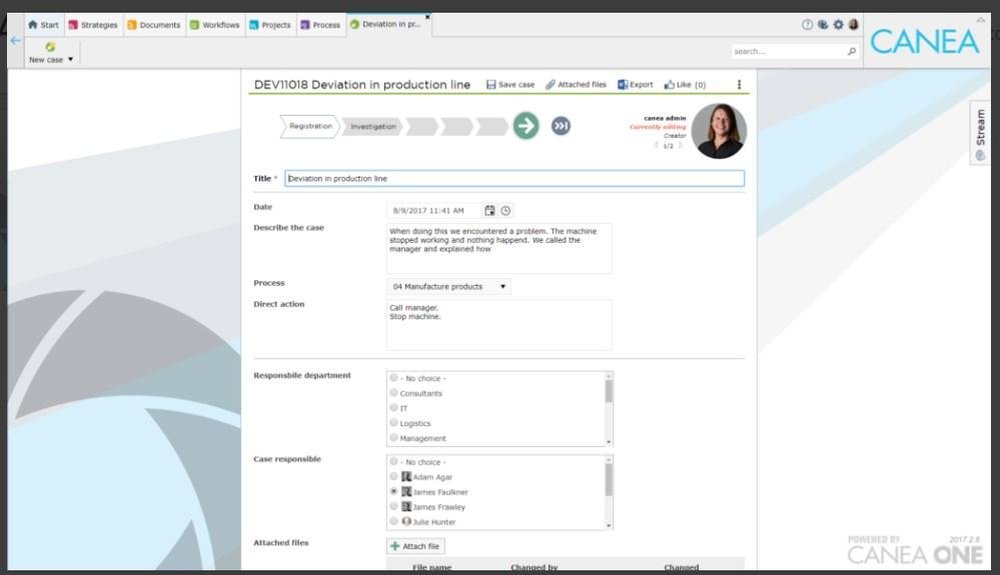
Task: Open Attached files paperclip link
Action: 576,84
